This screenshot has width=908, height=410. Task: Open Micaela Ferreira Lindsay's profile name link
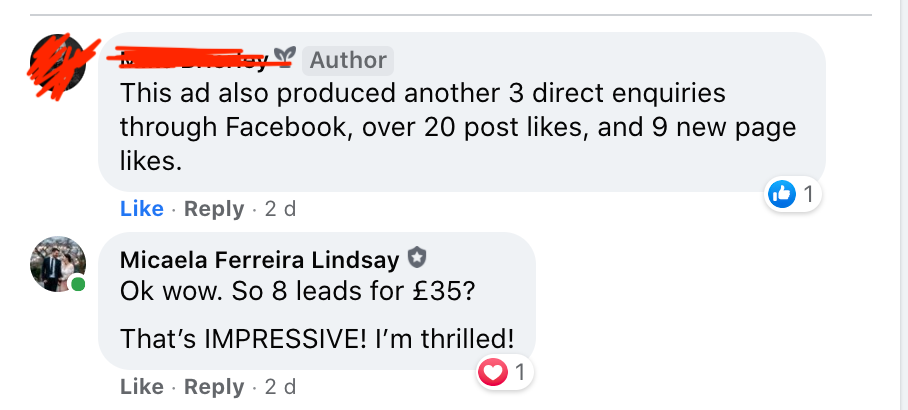tap(259, 260)
